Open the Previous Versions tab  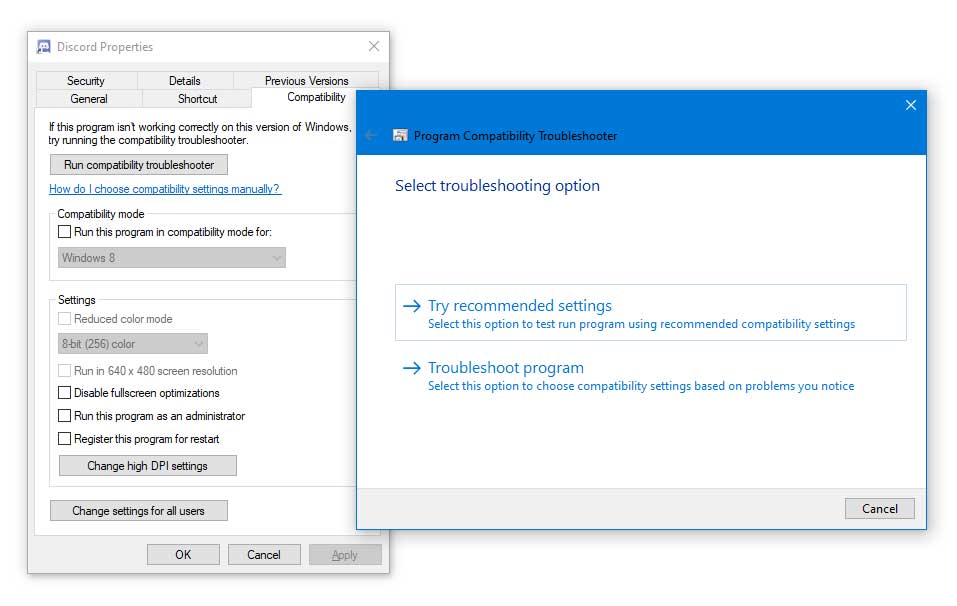point(306,81)
